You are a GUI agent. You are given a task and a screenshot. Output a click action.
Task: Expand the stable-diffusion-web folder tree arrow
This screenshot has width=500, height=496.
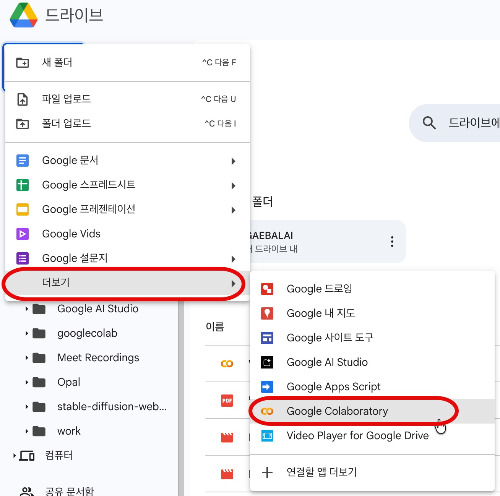point(26,407)
